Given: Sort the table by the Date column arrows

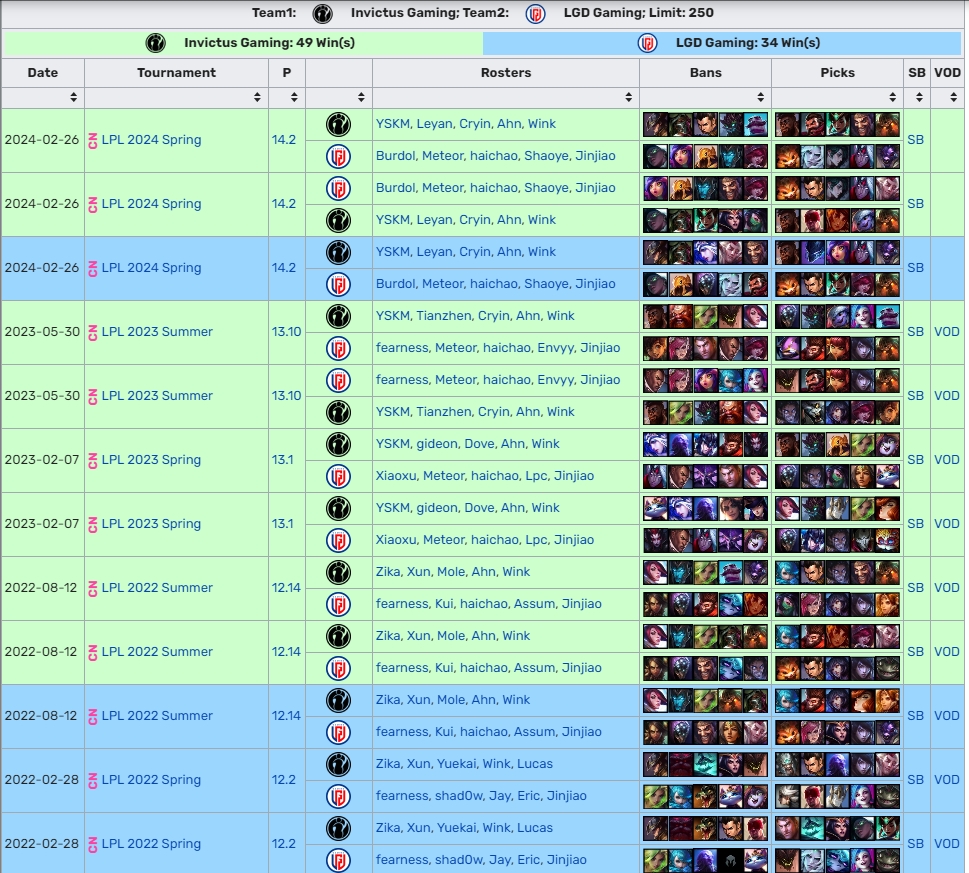Looking at the screenshot, I should point(73,97).
